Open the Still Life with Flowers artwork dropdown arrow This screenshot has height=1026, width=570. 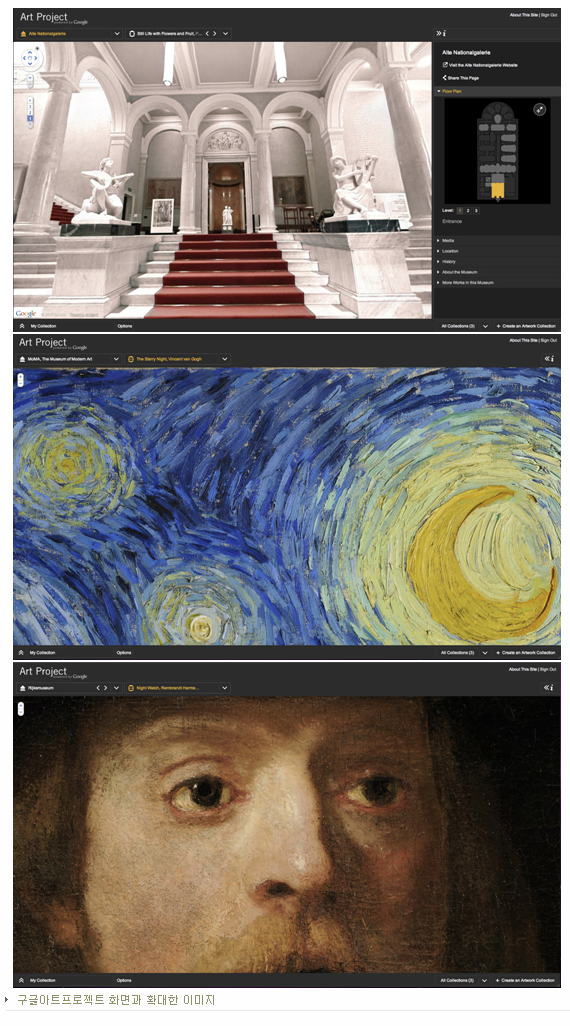225,33
